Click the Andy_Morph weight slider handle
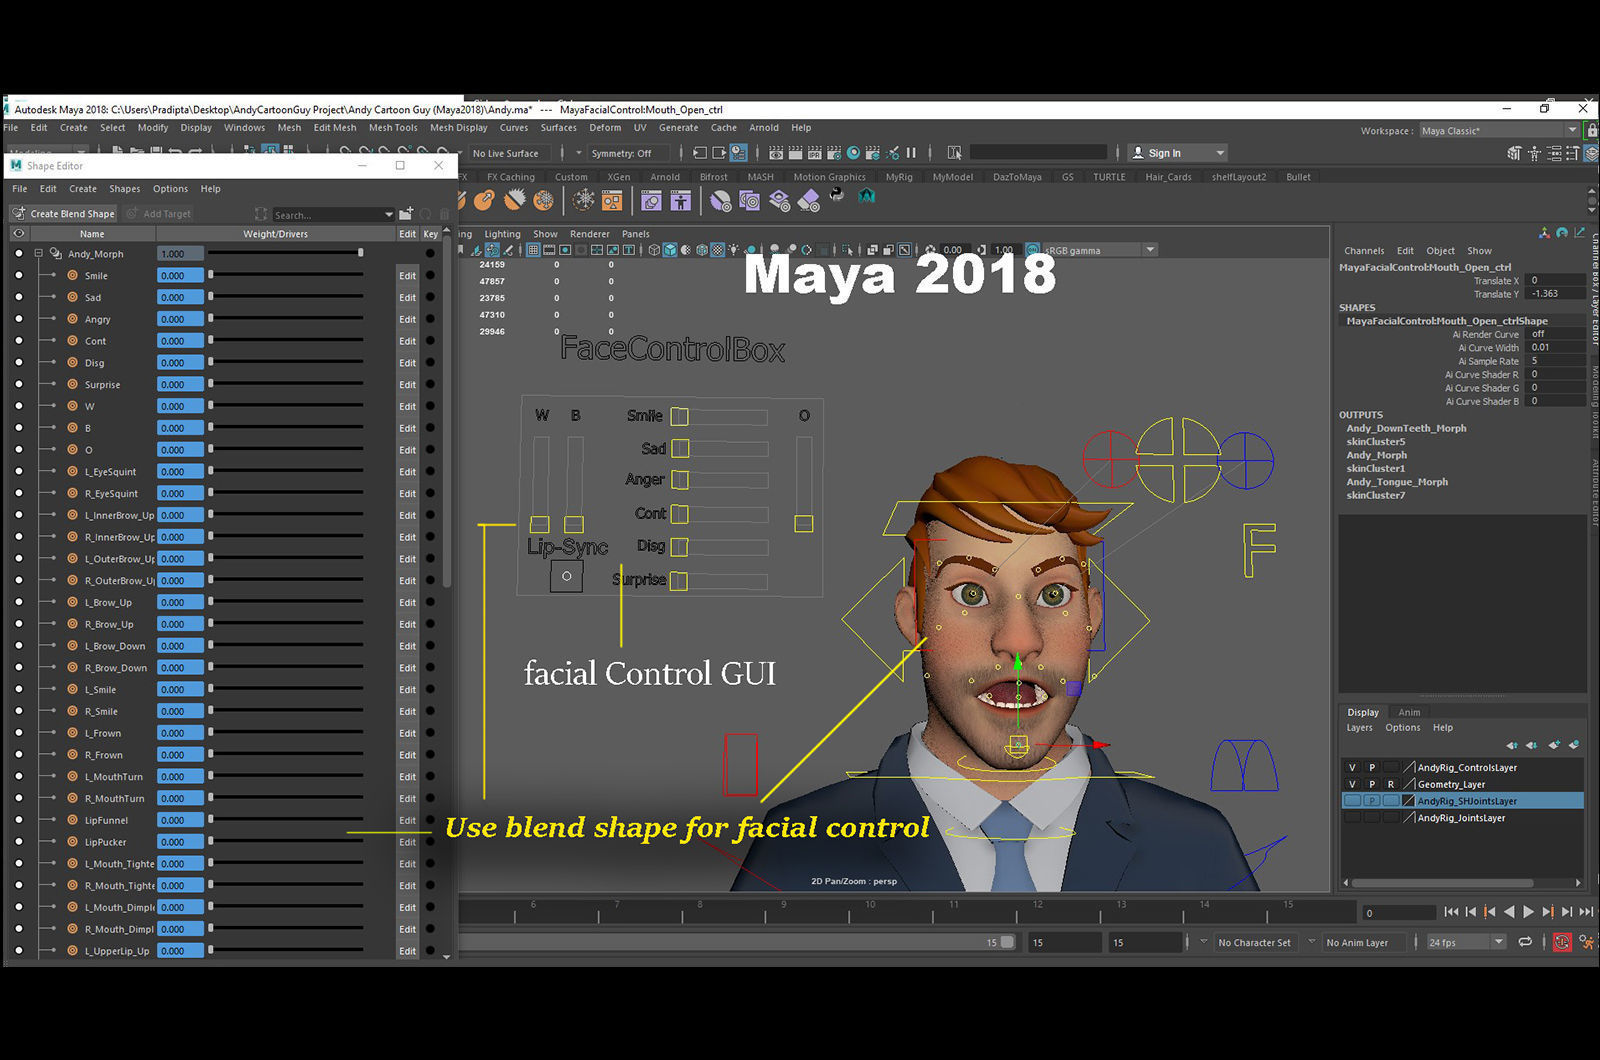This screenshot has width=1600, height=1060. coord(360,252)
